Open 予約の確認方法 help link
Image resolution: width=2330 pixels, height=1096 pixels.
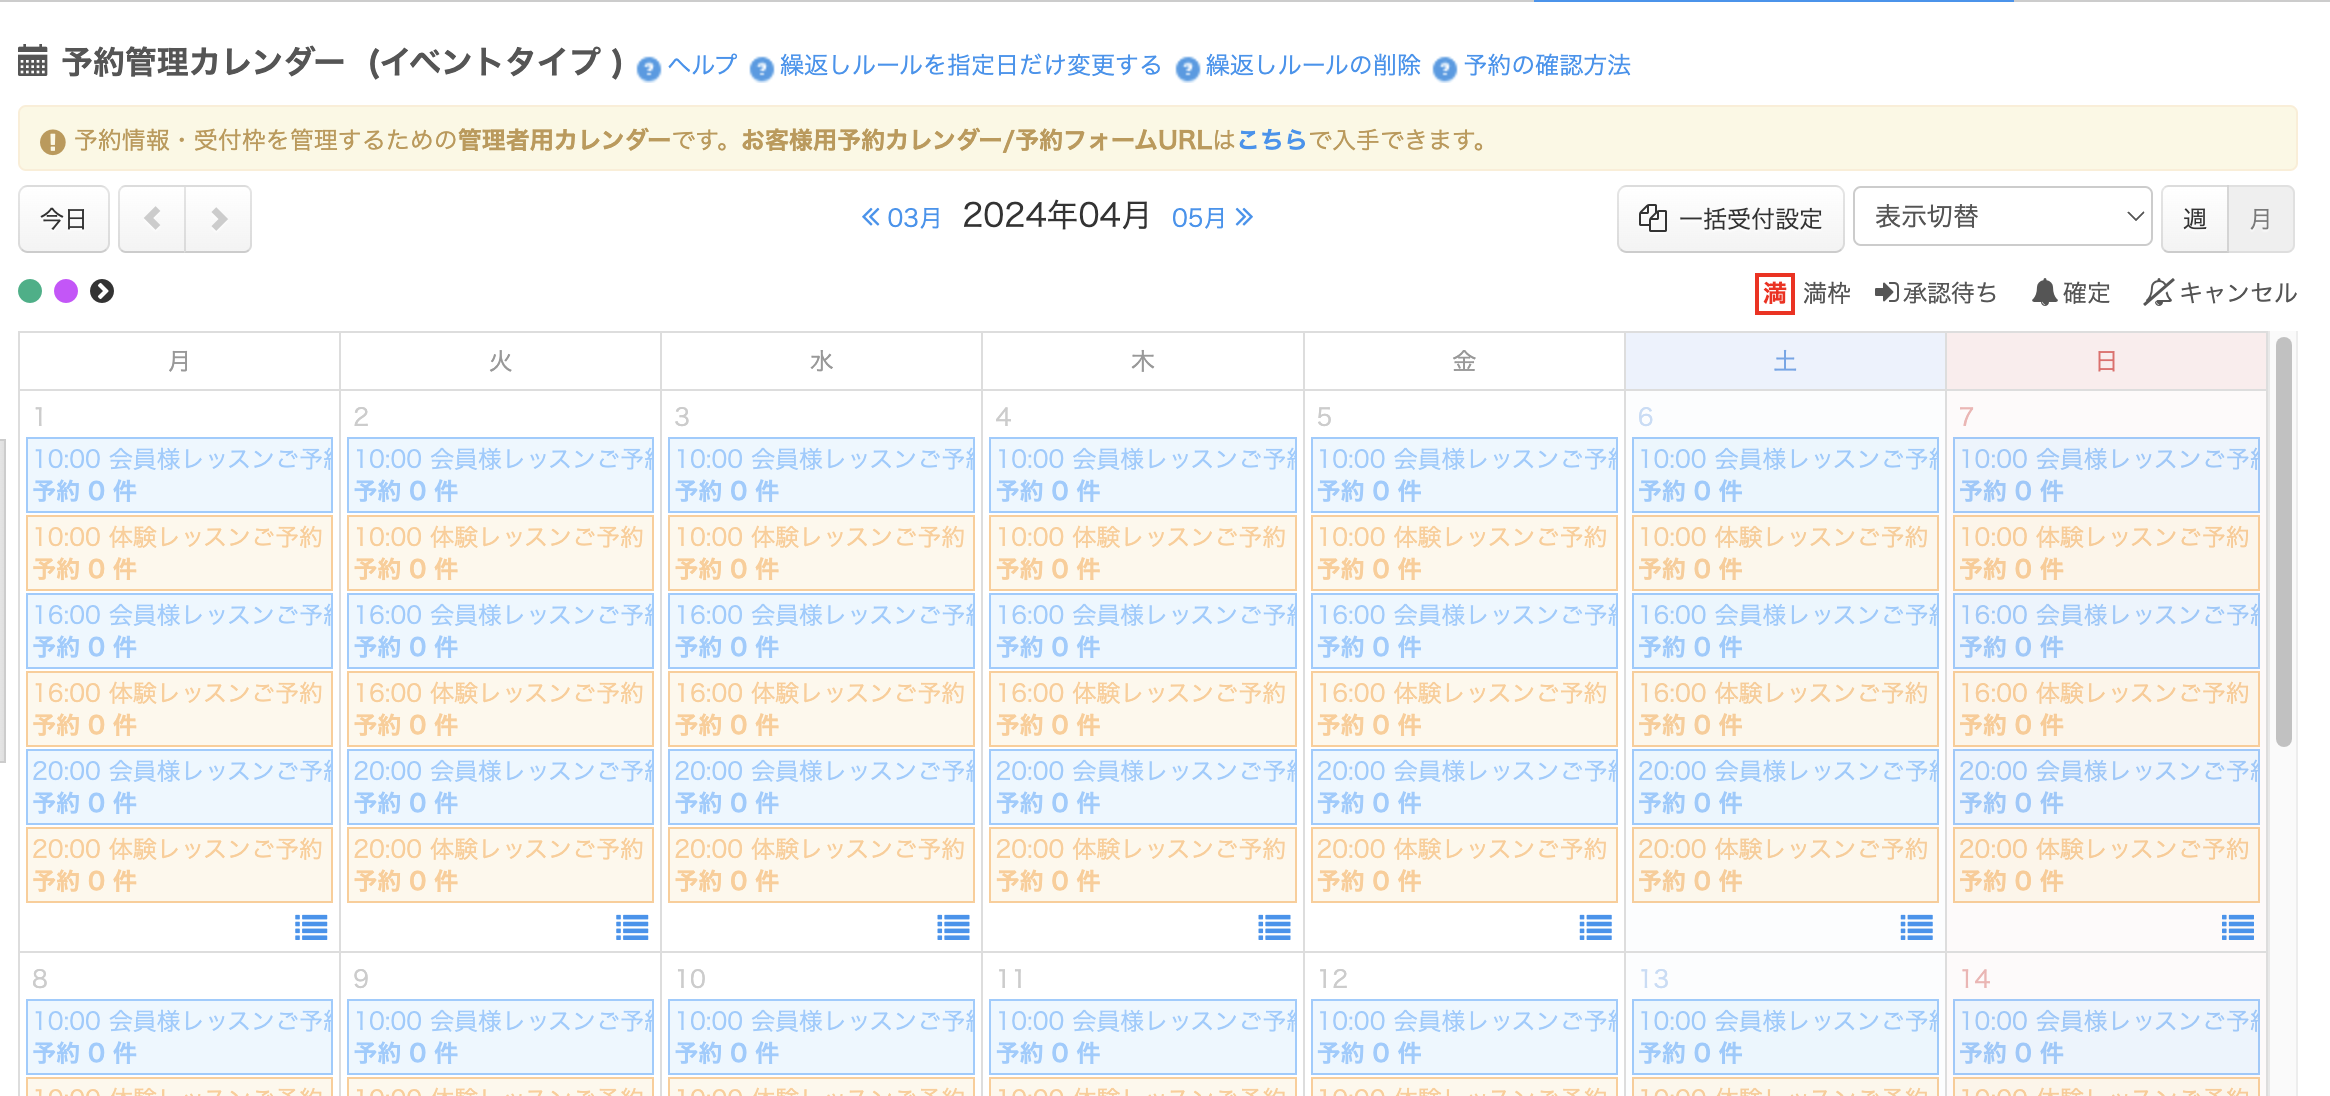tap(1546, 66)
